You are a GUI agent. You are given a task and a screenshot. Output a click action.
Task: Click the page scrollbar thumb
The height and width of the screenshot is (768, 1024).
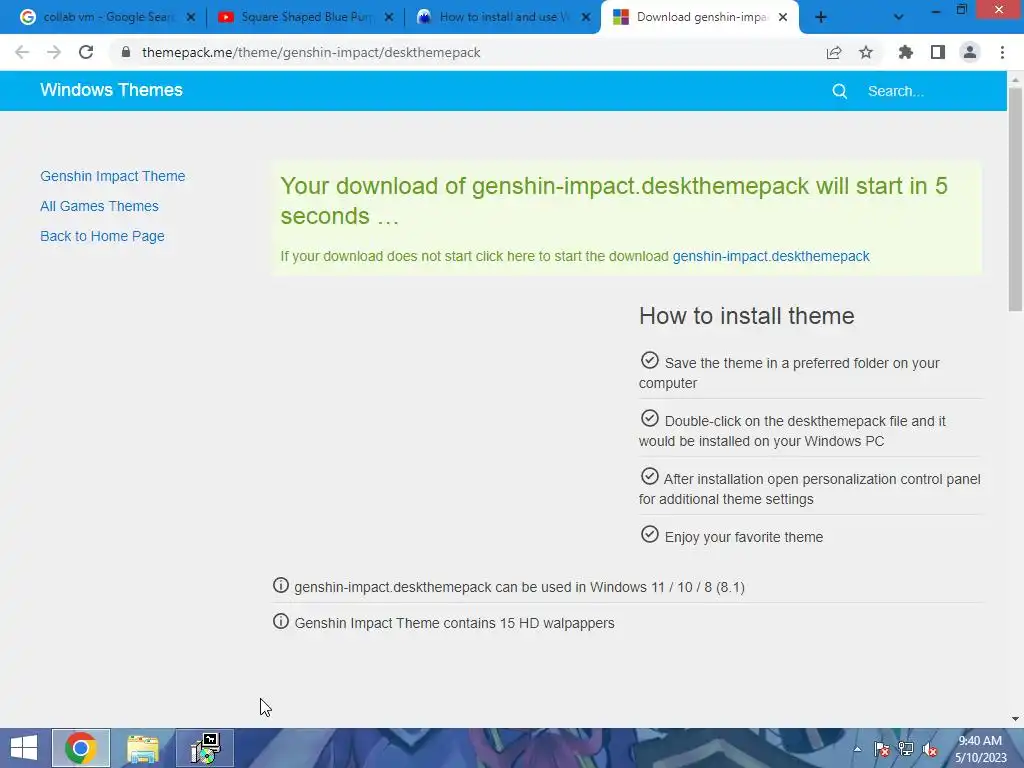[x=1015, y=199]
